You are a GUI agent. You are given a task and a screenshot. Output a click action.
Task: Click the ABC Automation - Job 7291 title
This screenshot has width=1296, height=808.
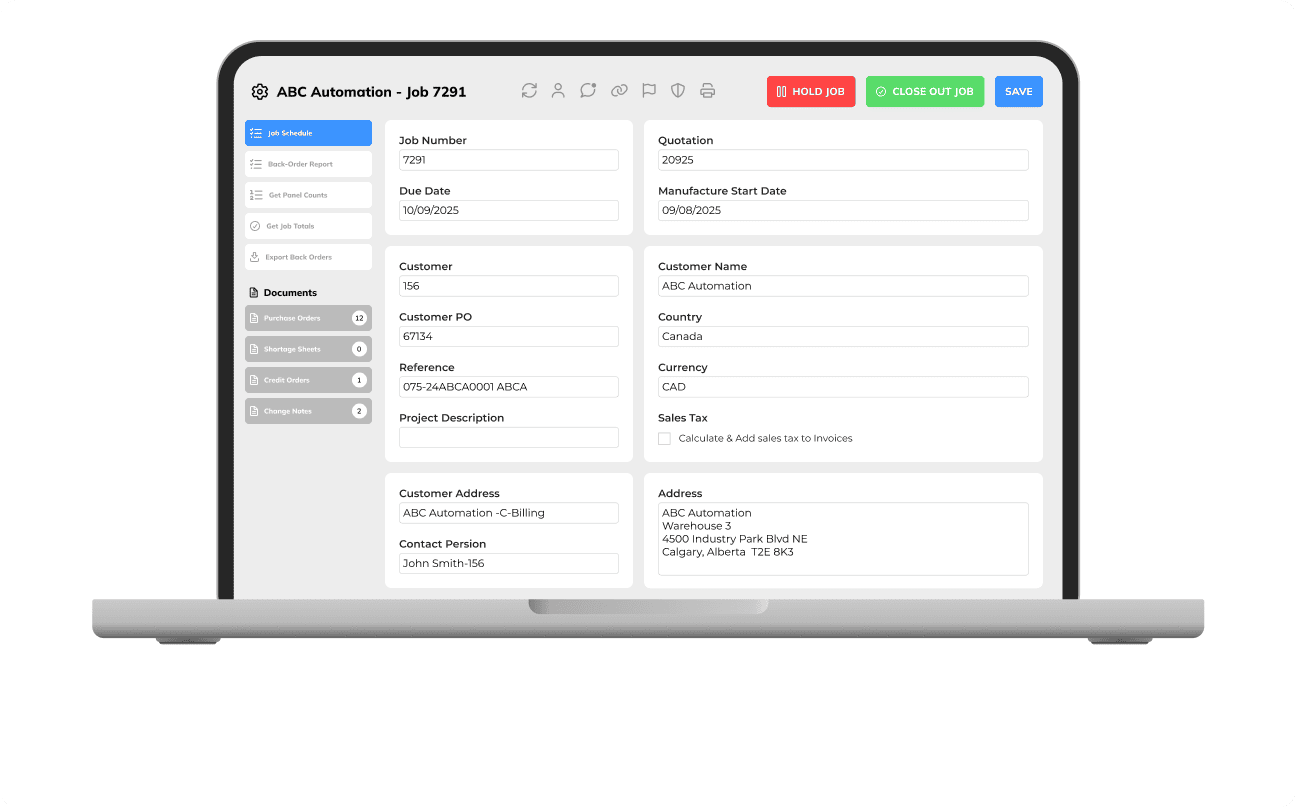(x=371, y=92)
